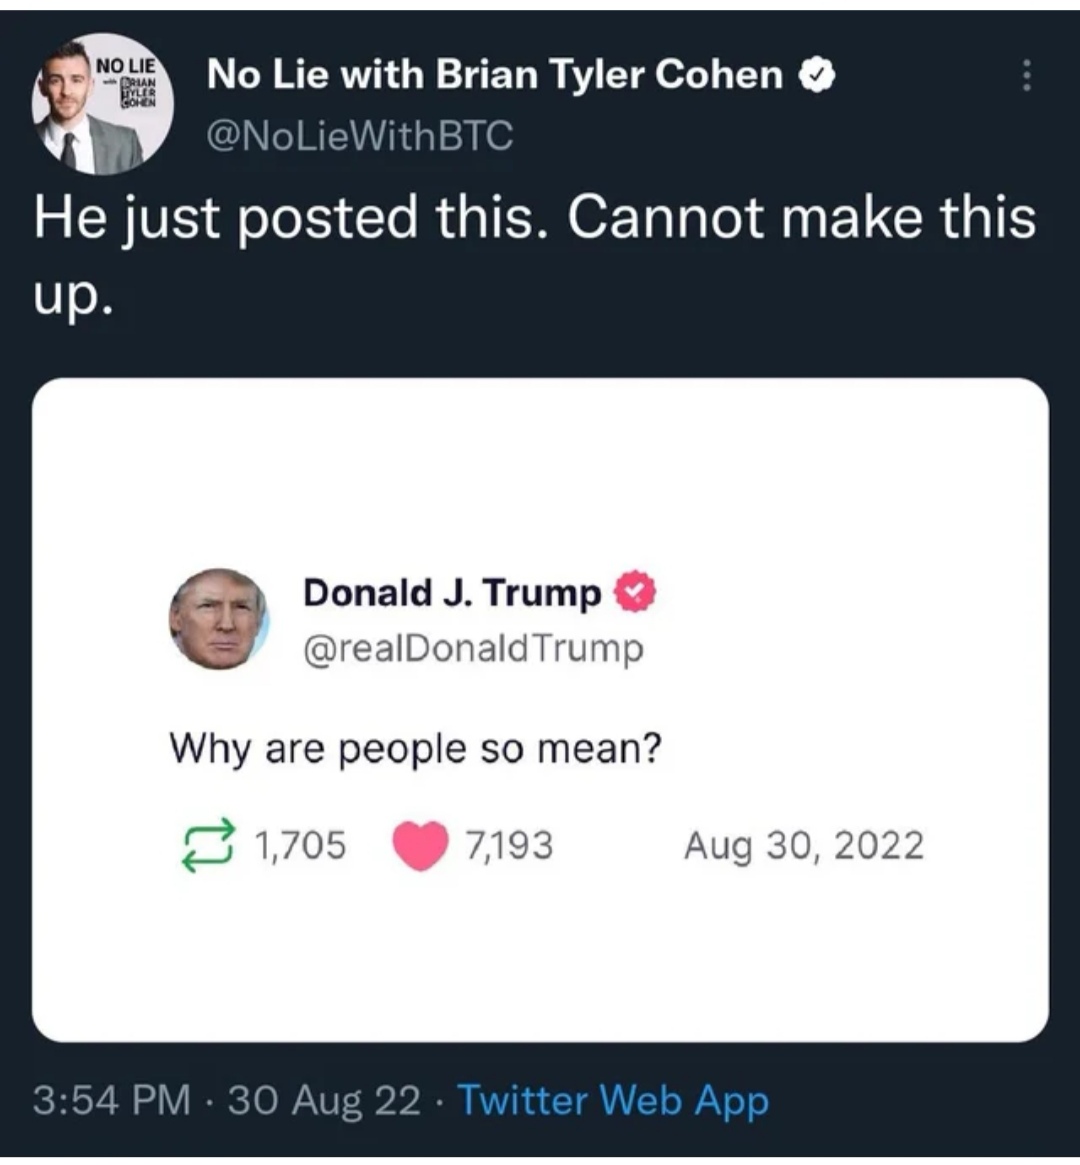The height and width of the screenshot is (1165, 1080).
Task: Click the 7,193 likes count
Action: pos(508,846)
